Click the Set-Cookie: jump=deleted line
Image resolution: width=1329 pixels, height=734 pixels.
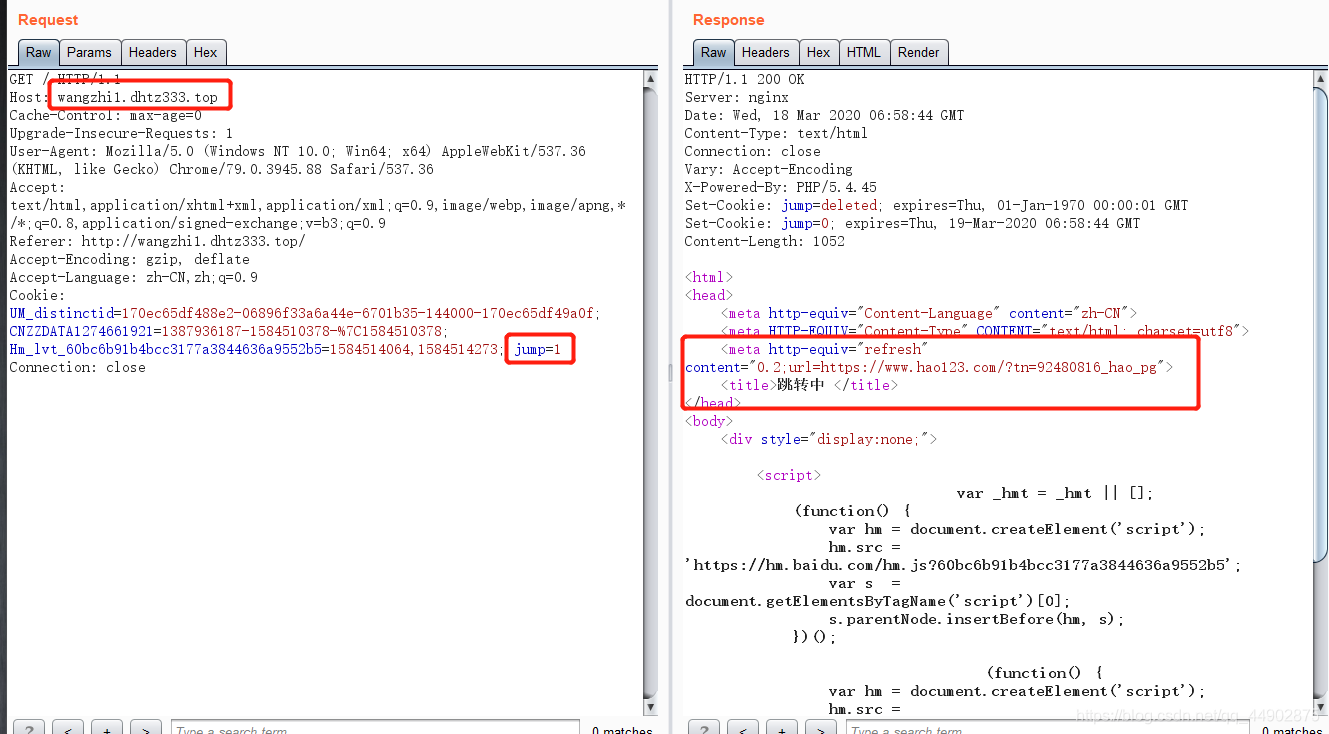[937, 205]
